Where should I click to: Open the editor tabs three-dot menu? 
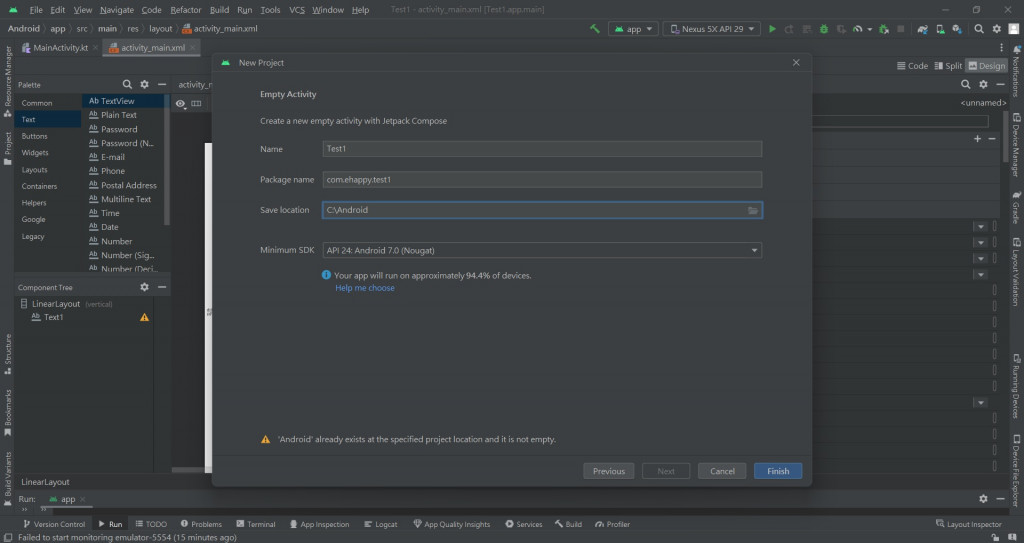click(1001, 48)
